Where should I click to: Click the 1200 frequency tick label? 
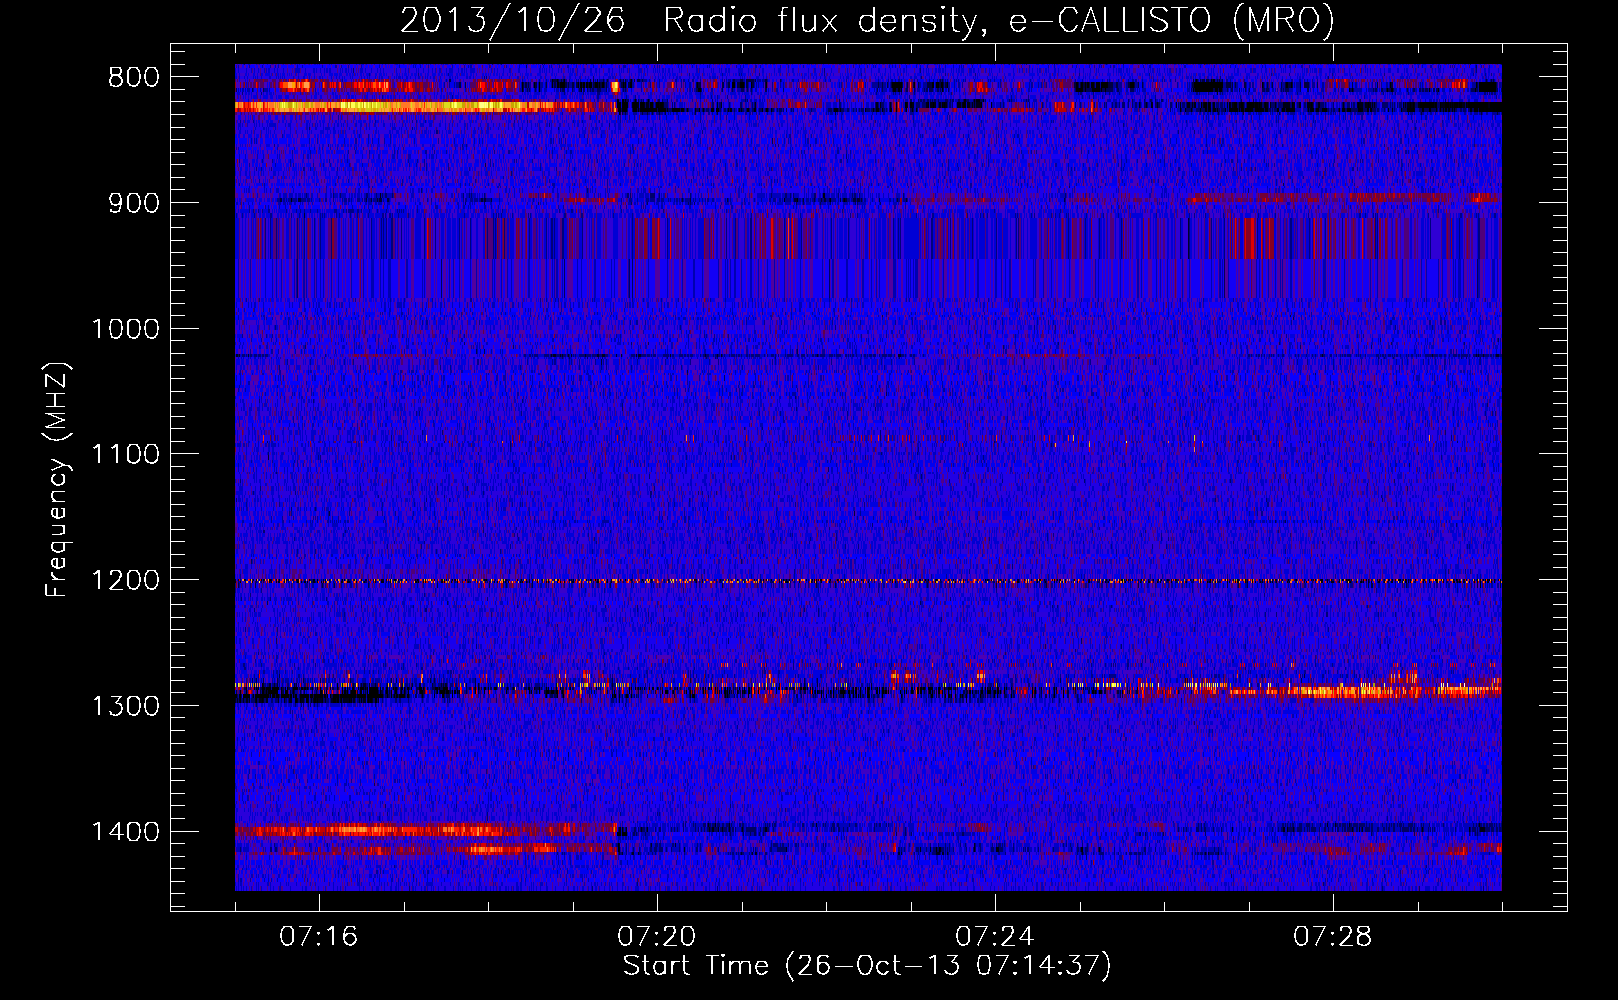(x=125, y=581)
